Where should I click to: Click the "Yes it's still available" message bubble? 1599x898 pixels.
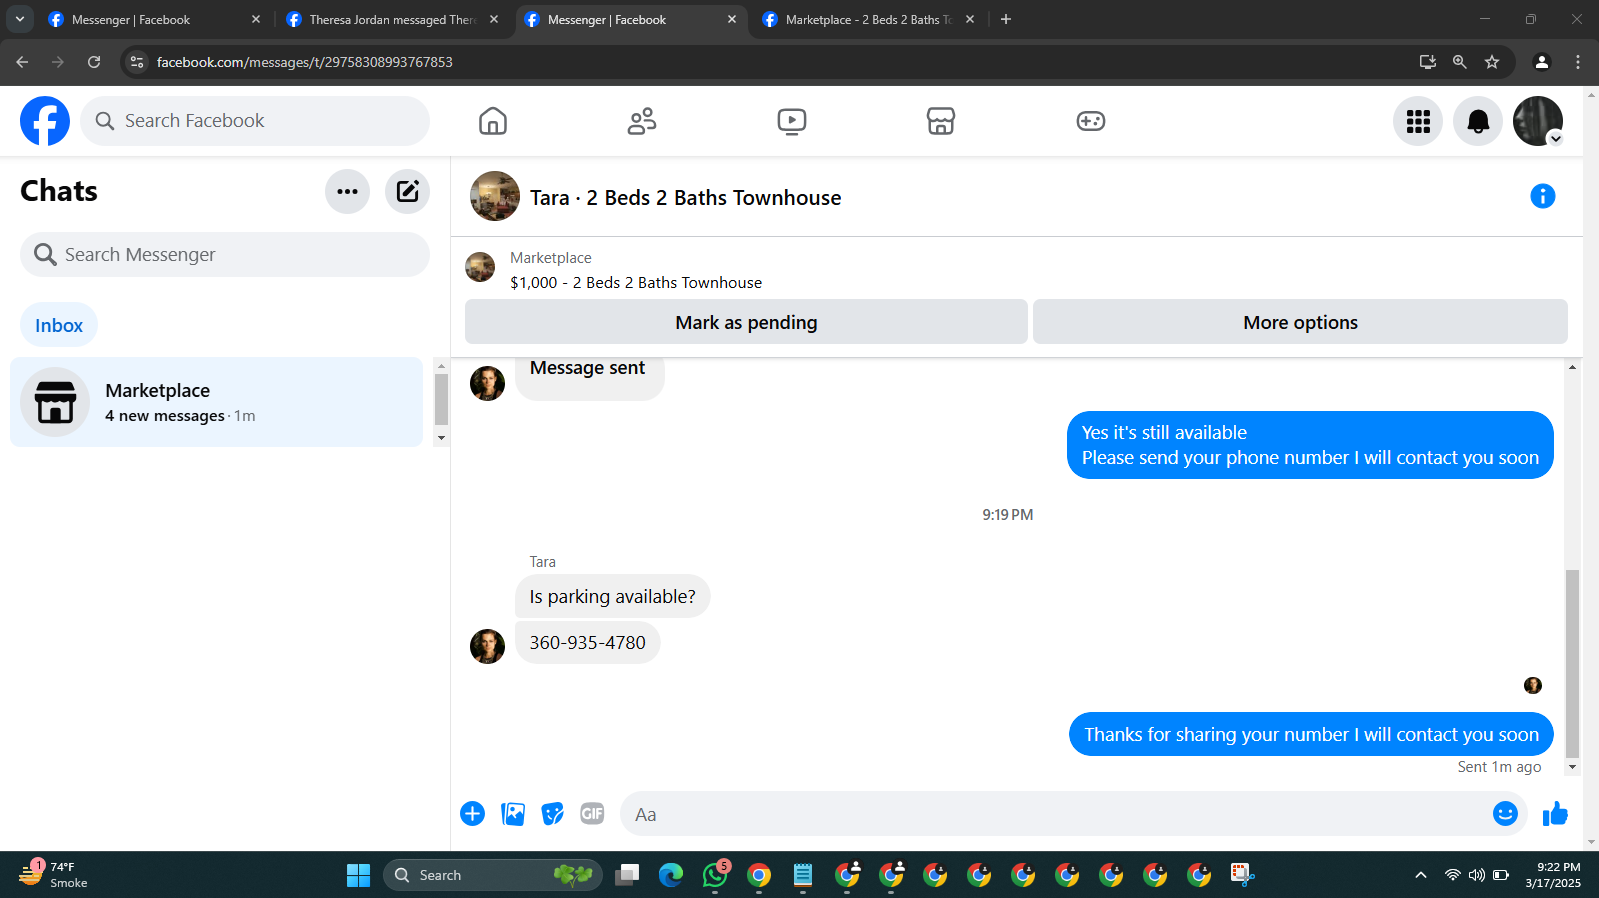(1310, 445)
